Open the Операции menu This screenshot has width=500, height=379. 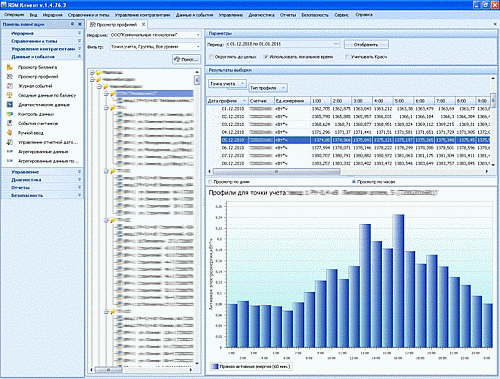click(14, 15)
